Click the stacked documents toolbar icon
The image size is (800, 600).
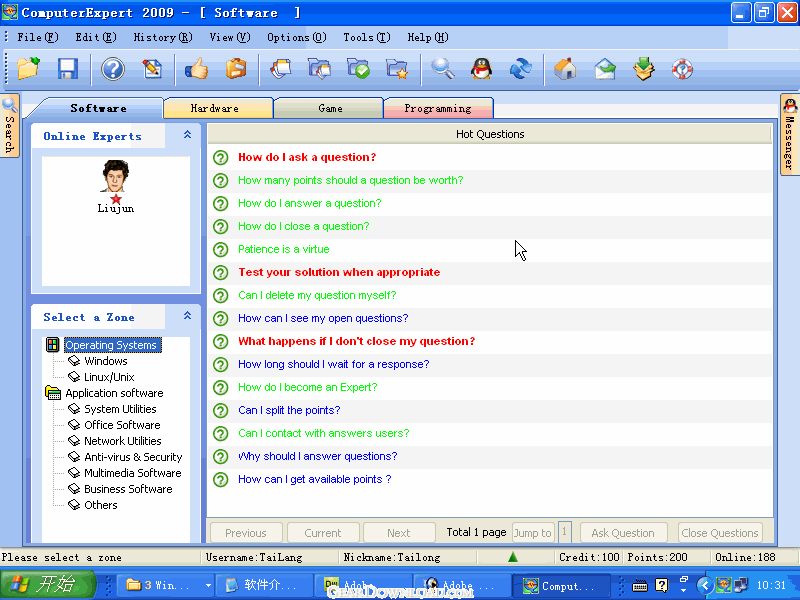click(x=281, y=68)
